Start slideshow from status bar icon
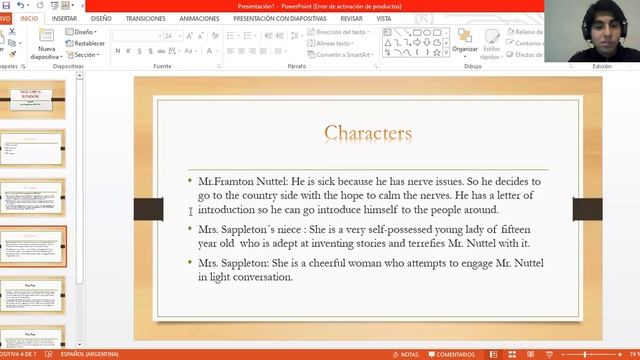The height and width of the screenshot is (360, 640). click(x=549, y=354)
